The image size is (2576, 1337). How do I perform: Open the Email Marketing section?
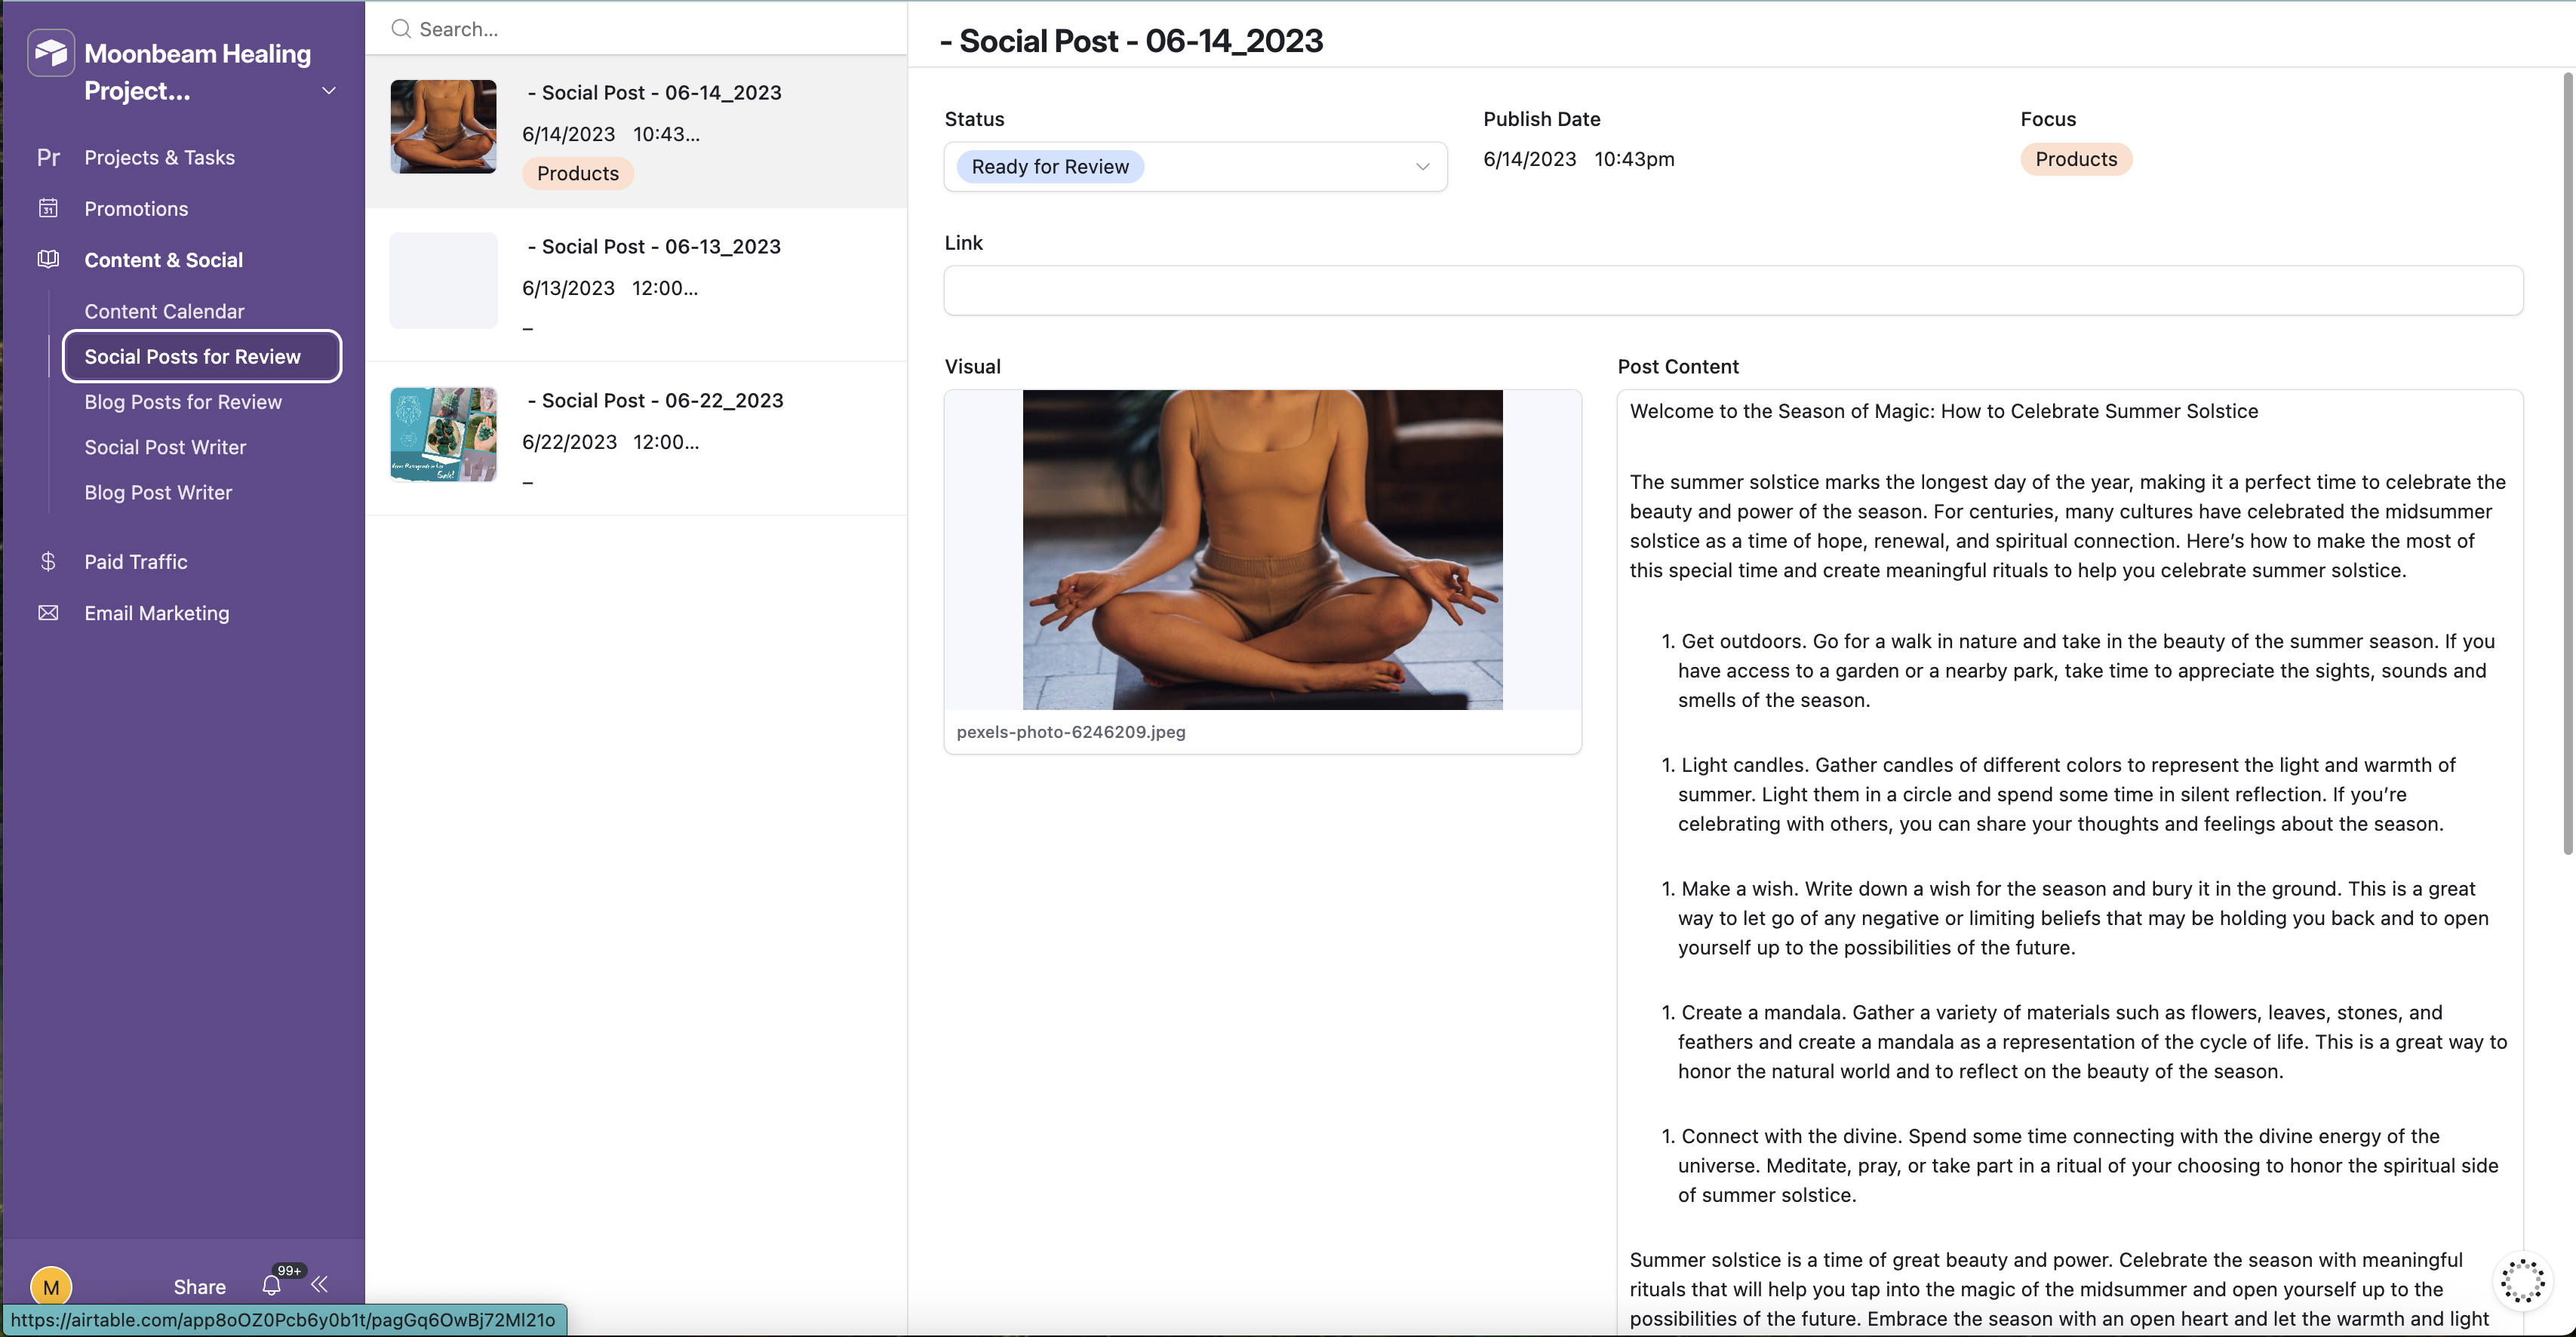pos(157,613)
